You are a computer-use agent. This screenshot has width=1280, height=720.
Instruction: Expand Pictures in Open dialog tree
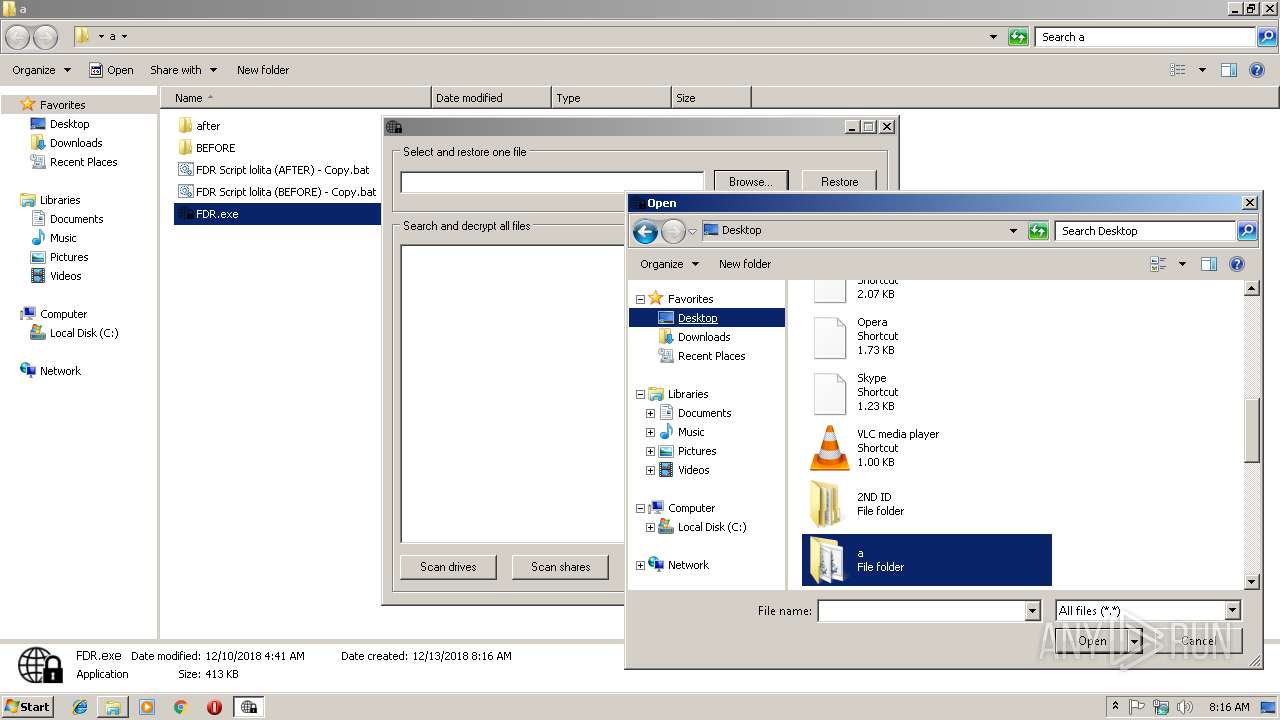[x=650, y=451]
